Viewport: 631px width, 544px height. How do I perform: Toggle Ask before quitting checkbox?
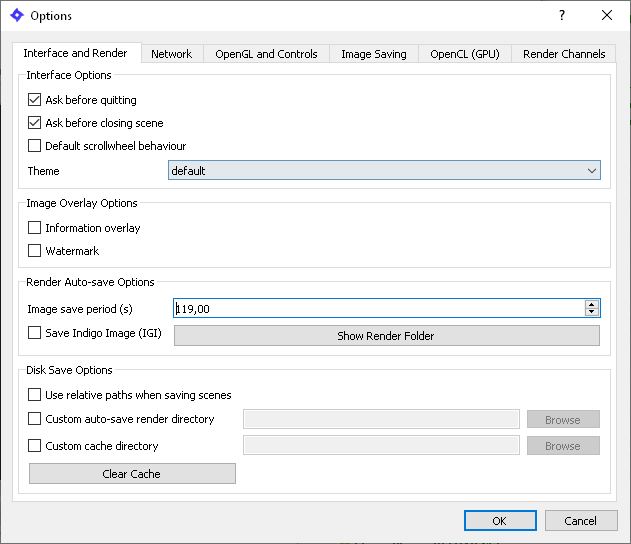pos(36,100)
